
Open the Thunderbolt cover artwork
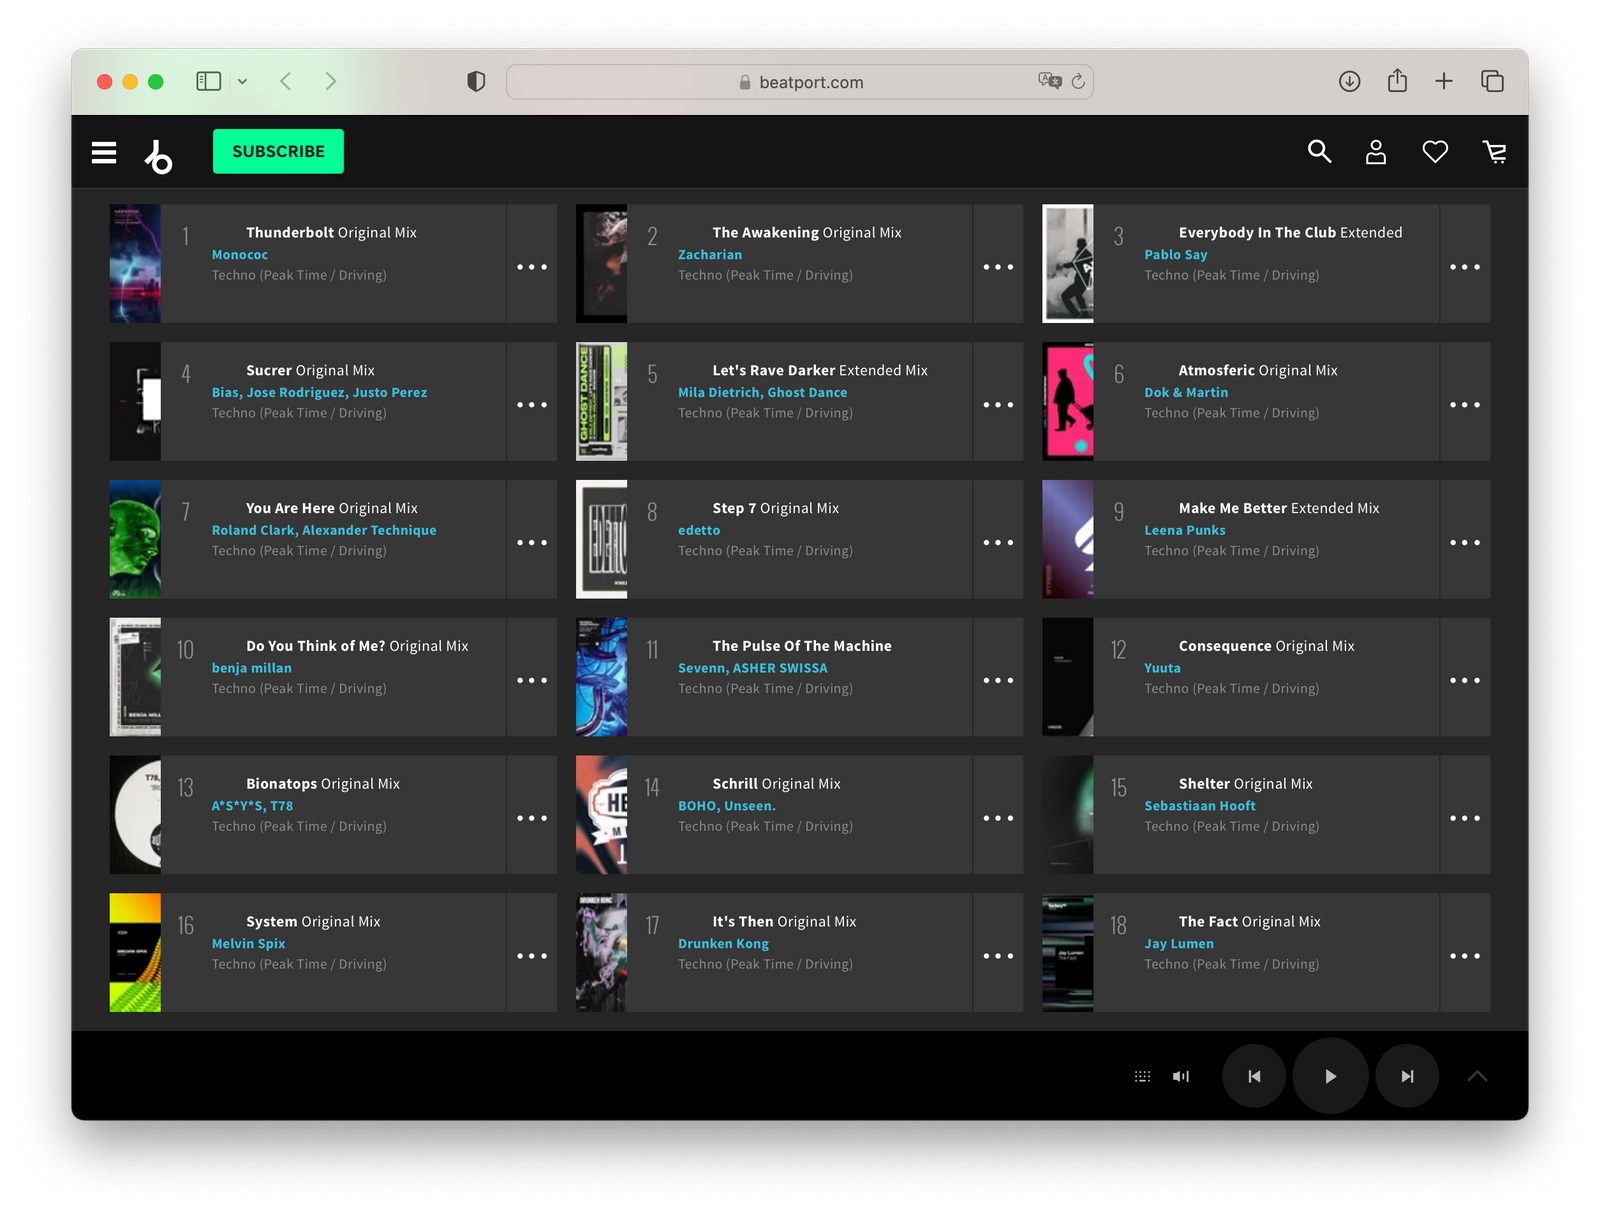(x=135, y=264)
